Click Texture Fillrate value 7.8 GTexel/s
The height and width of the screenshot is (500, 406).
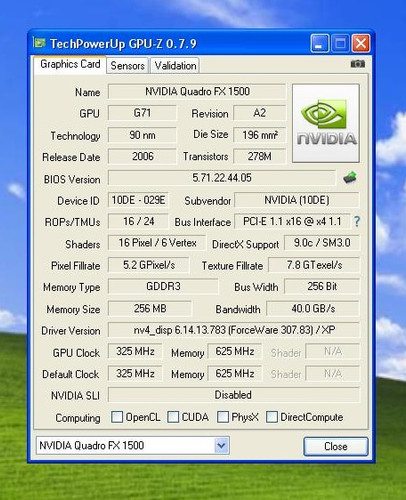[314, 265]
